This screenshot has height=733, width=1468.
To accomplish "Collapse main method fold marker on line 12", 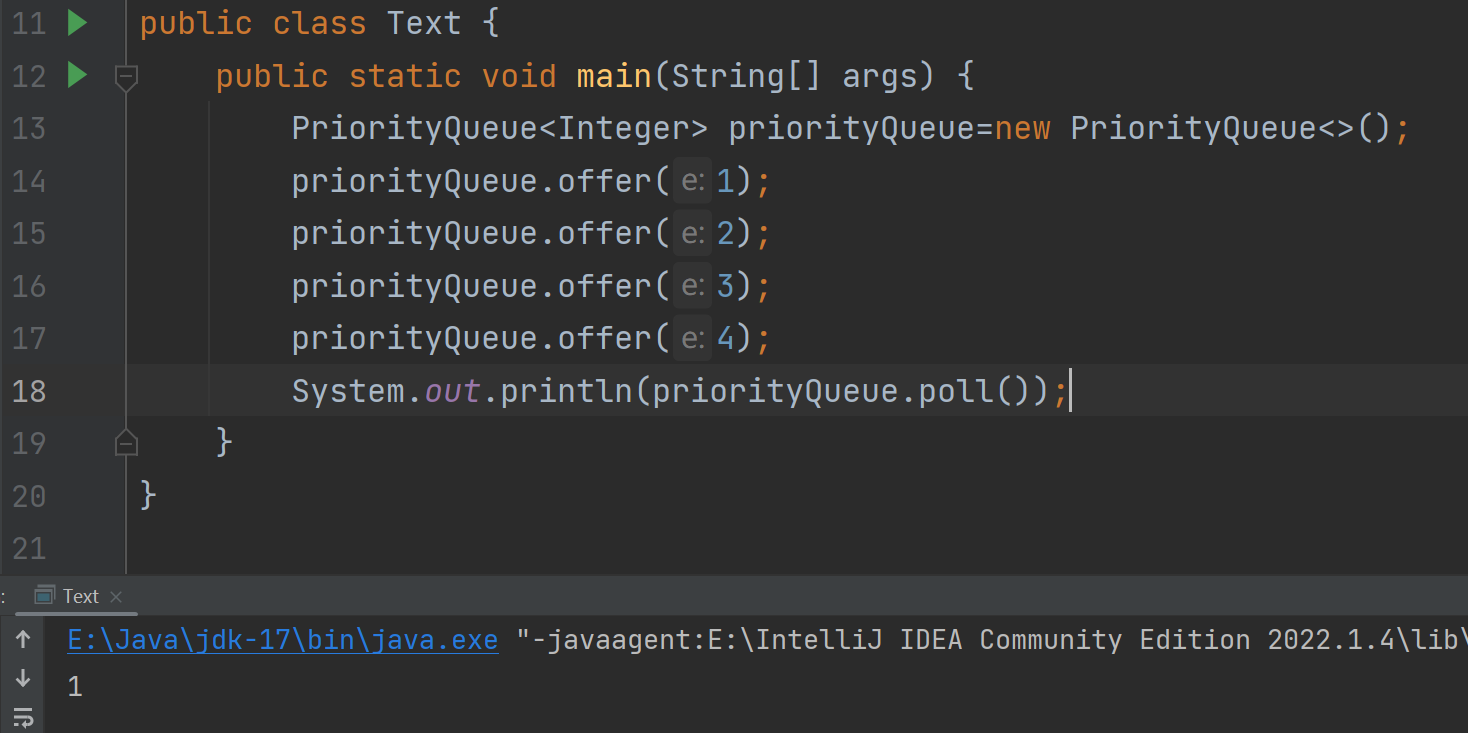I will [126, 76].
